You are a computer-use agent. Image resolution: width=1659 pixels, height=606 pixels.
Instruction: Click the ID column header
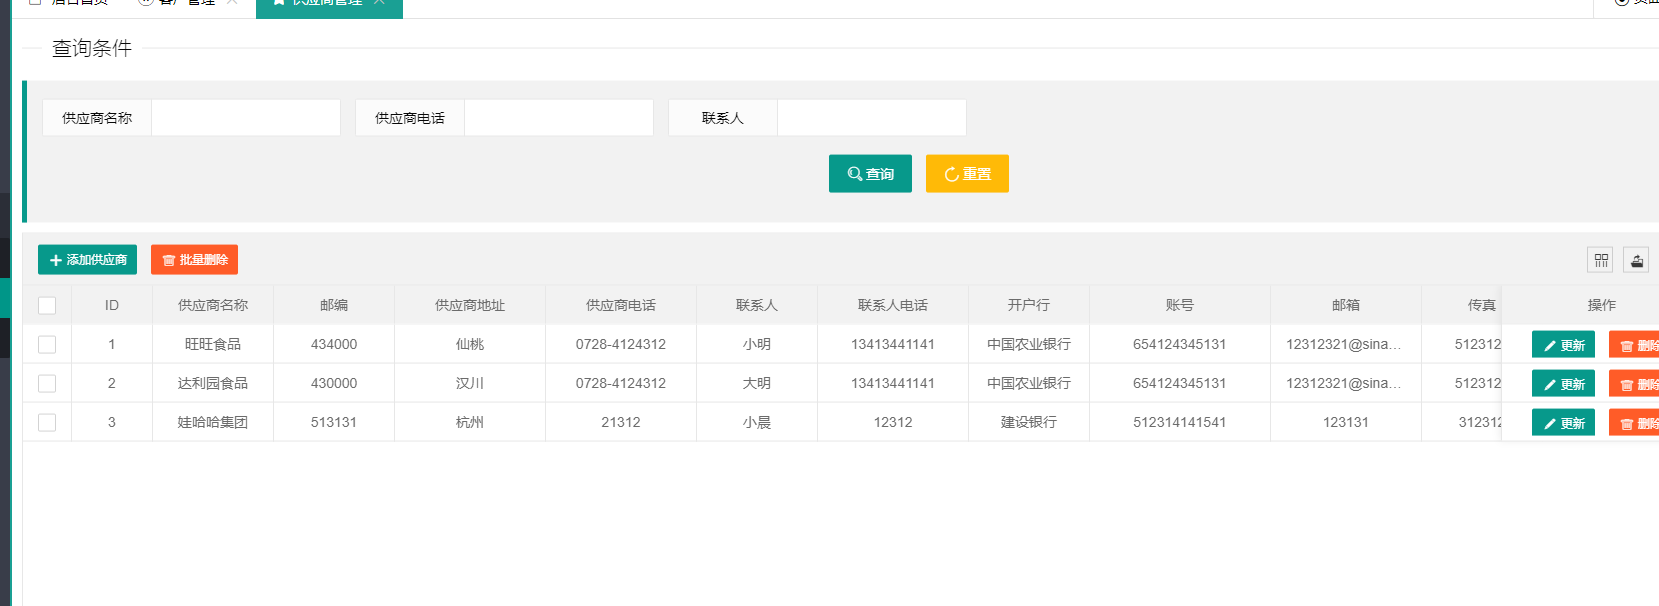(112, 305)
